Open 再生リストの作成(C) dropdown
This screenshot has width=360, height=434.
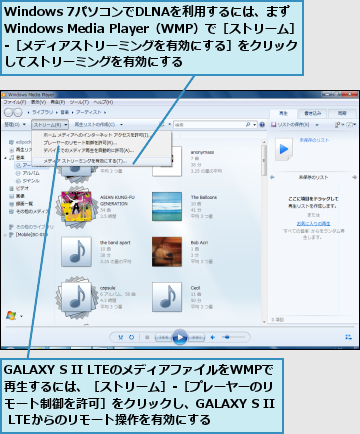coord(98,124)
